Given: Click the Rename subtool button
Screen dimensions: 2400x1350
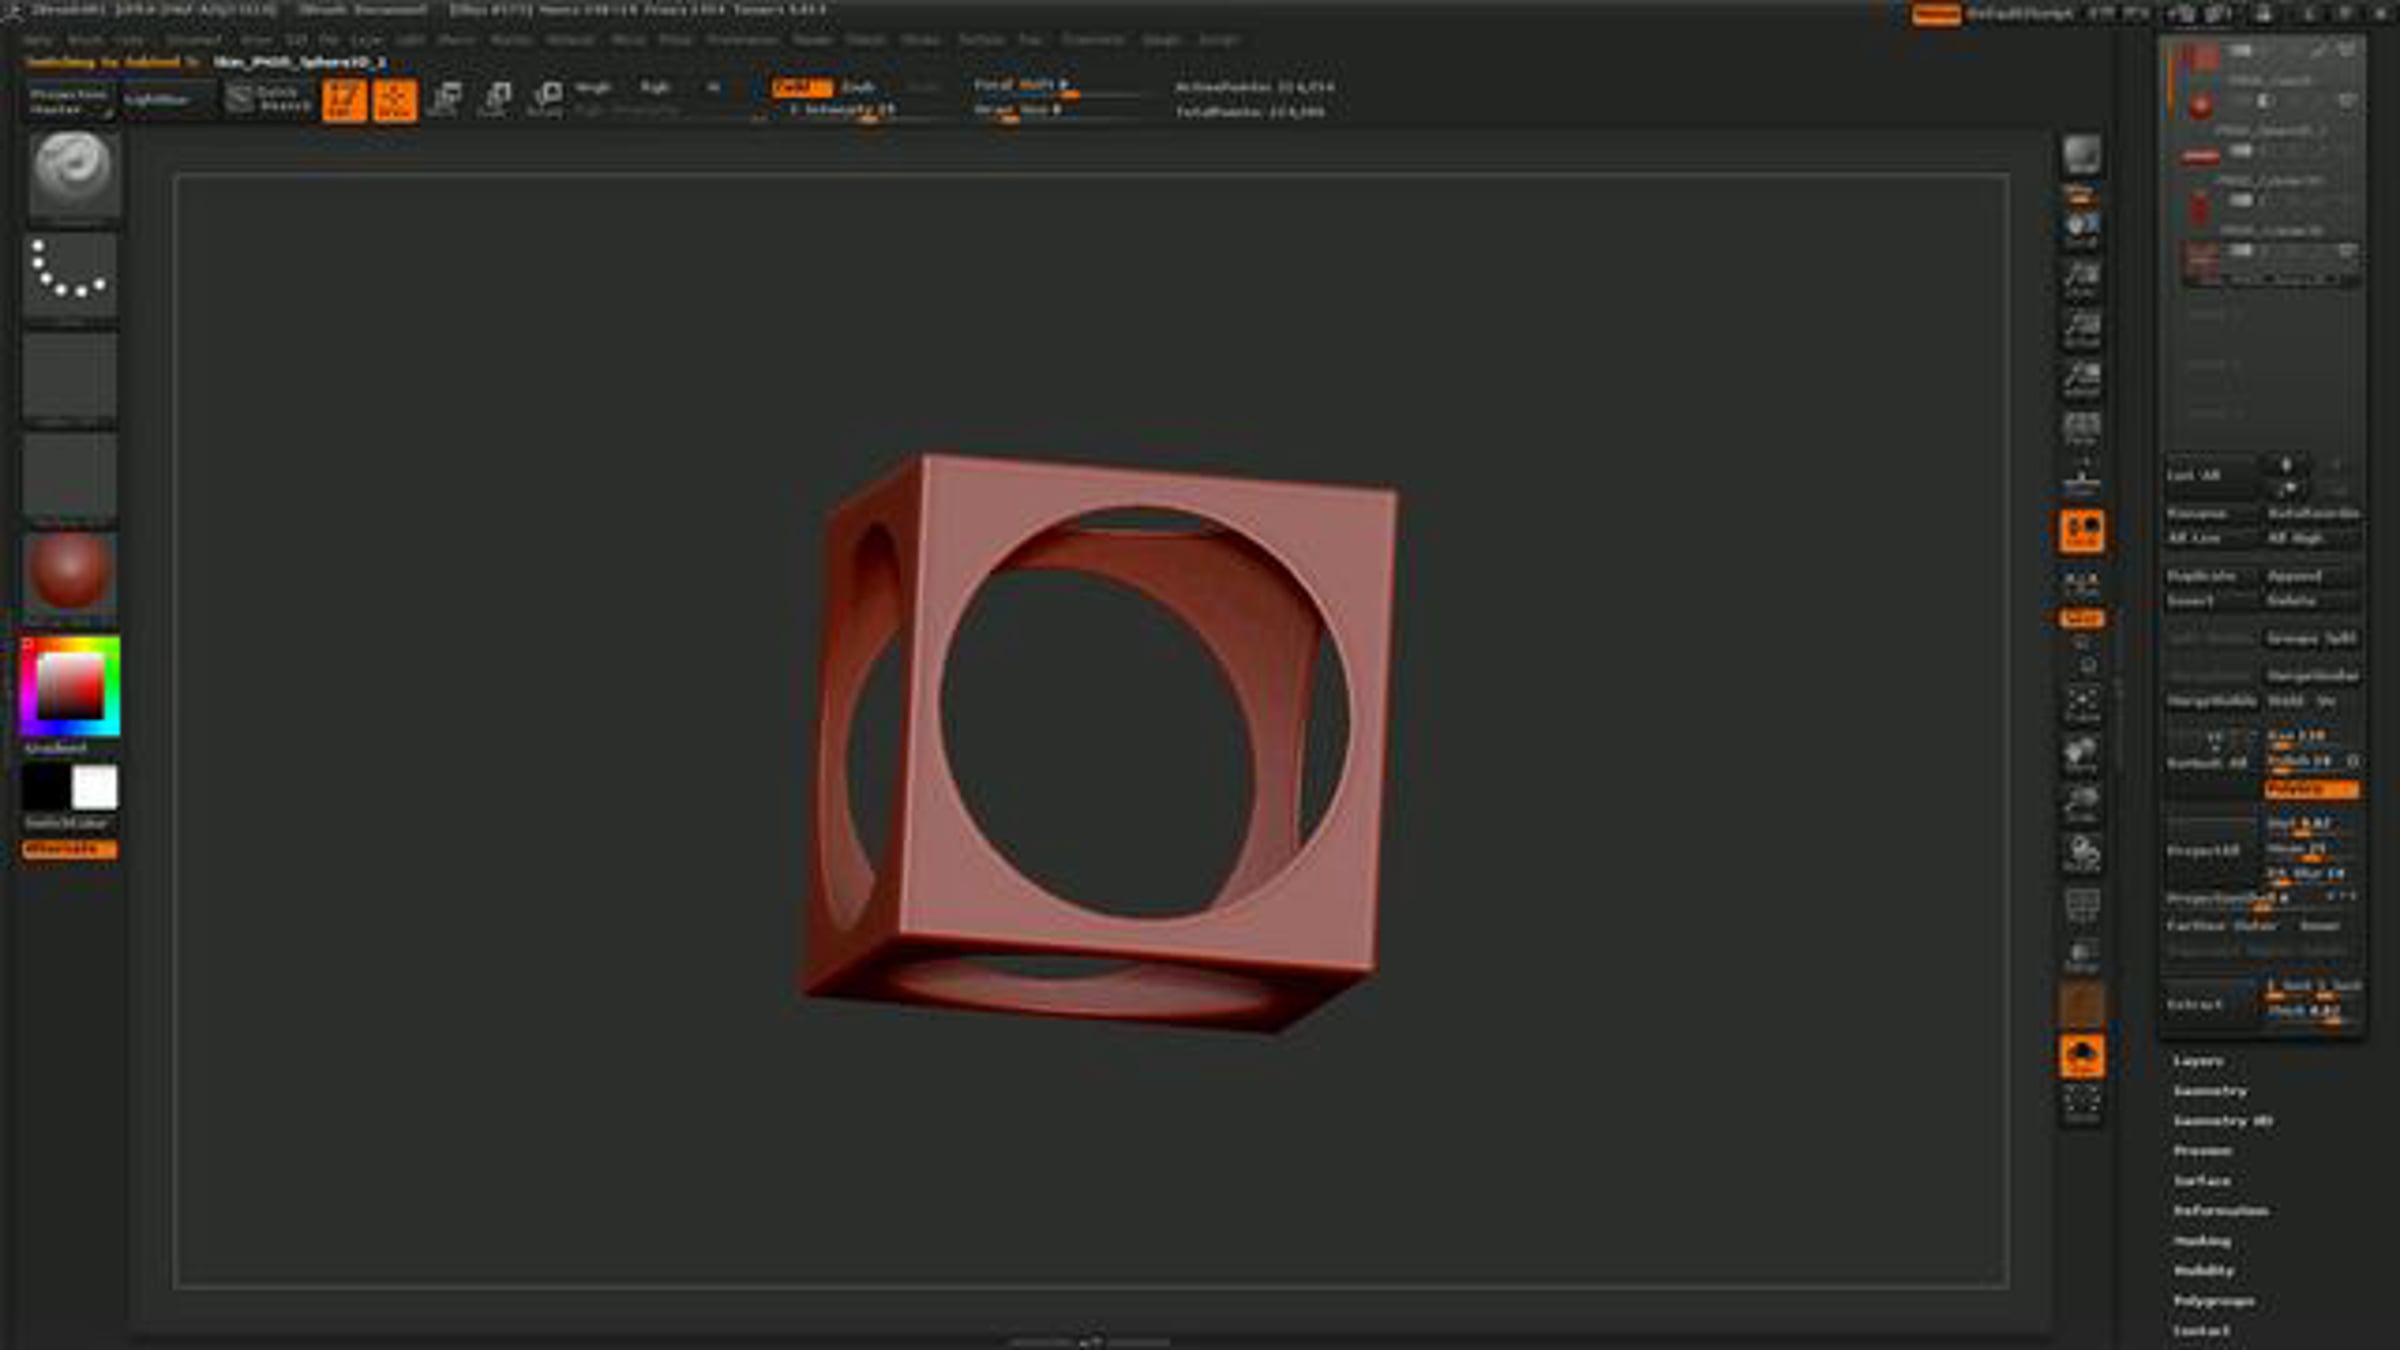Looking at the screenshot, I should point(2210,513).
